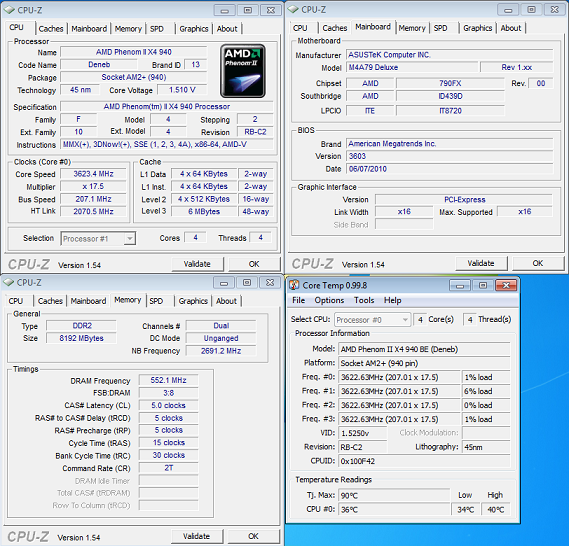Click the CPU #0 temperature 36°C
The width and height of the screenshot is (569, 546).
[394, 510]
